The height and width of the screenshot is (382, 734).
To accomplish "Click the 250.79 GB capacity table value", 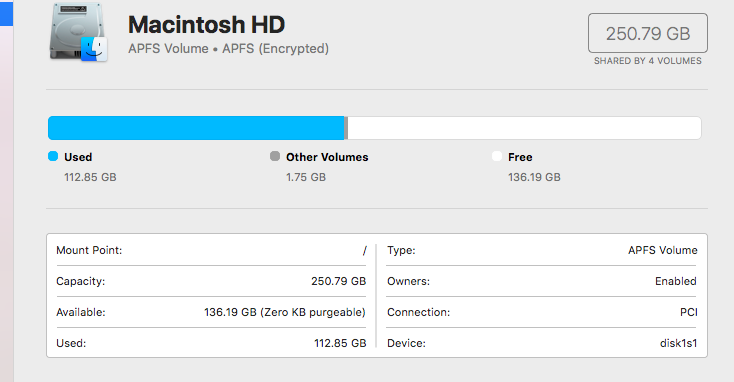I will (x=338, y=281).
